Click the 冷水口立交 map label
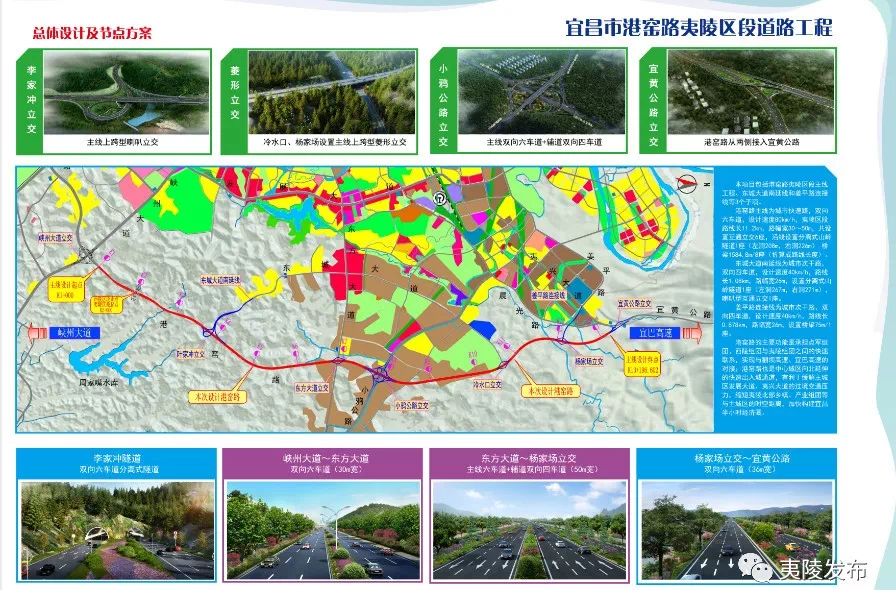 click(487, 385)
